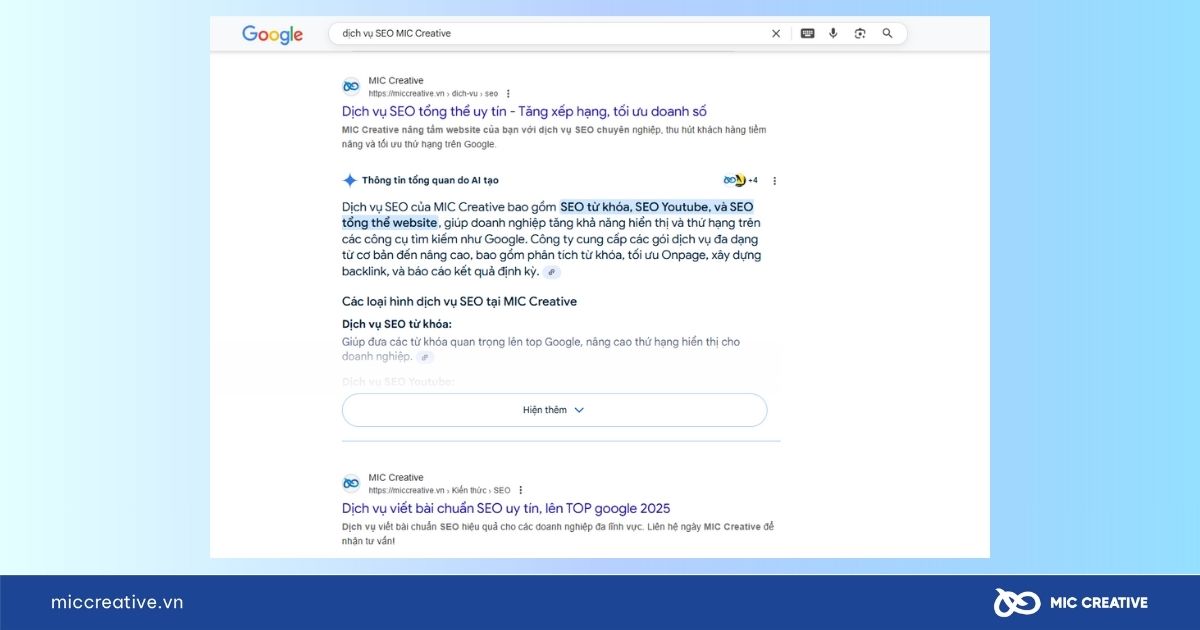Viewport: 1200px width, 630px height.
Task: Click the URL "https://miccreative.vn › Kiến thức › SEO"
Action: (439, 490)
